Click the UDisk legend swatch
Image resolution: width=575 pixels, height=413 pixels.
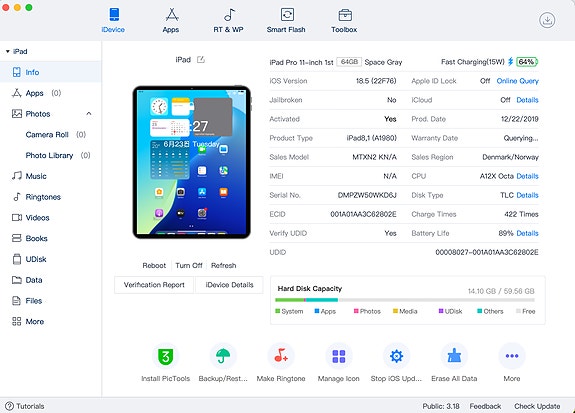(x=441, y=311)
